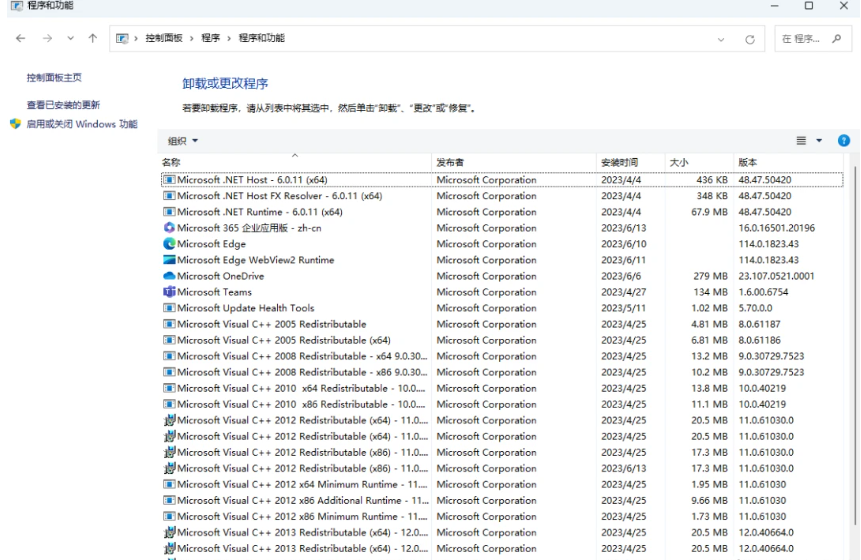Open 程序 breadcrumb
The image size is (861, 560).
[210, 38]
